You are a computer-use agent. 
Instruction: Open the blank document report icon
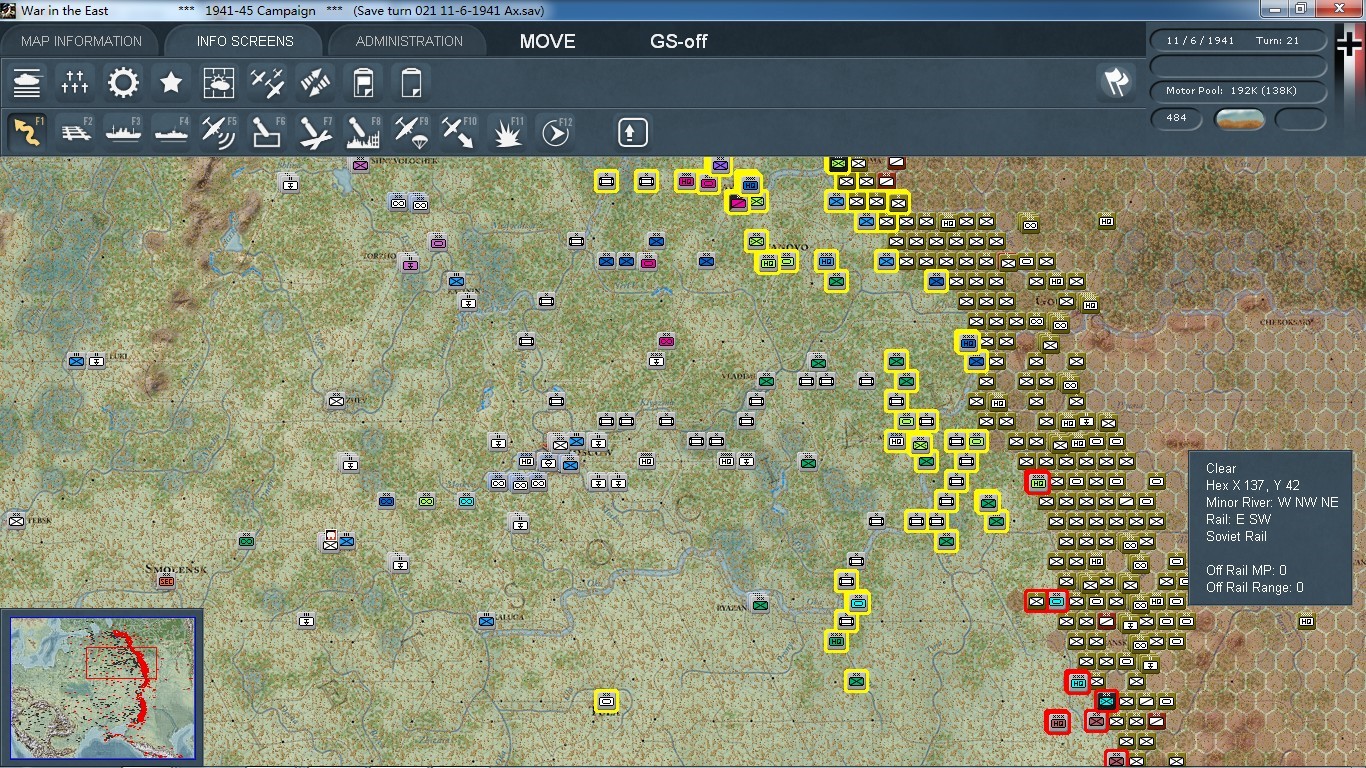pos(411,82)
